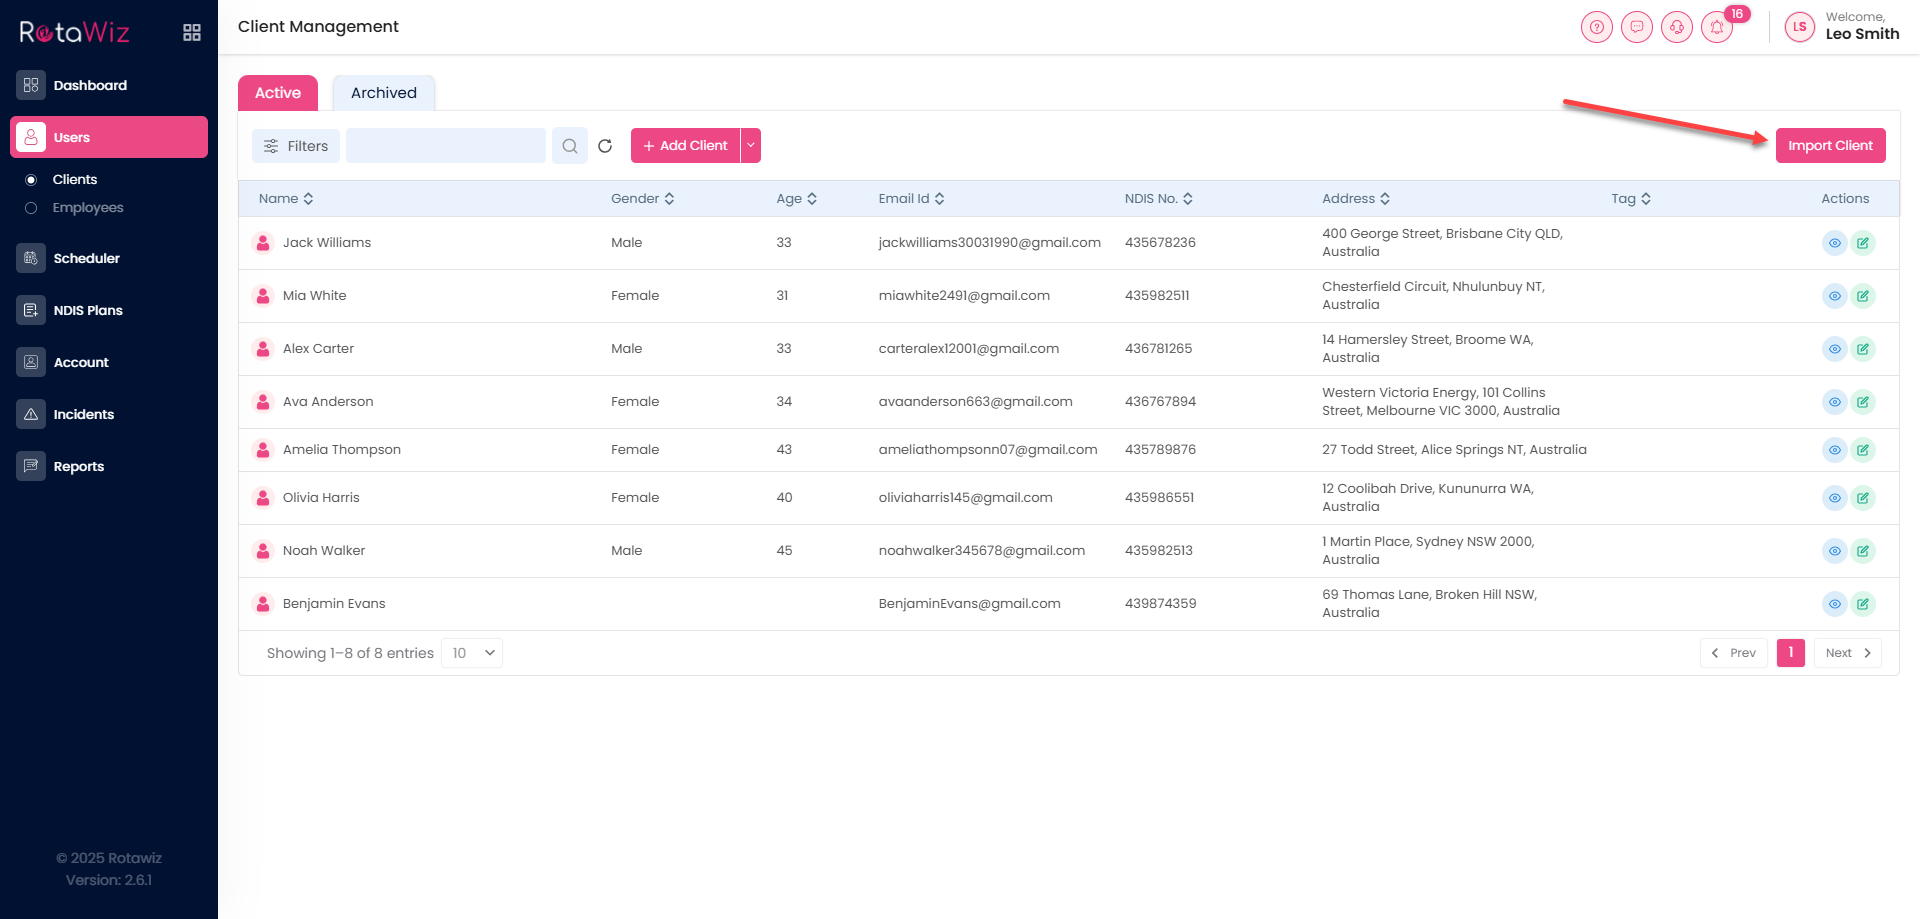The width and height of the screenshot is (1920, 919).
Task: Switch to the Archived tab
Action: click(384, 93)
